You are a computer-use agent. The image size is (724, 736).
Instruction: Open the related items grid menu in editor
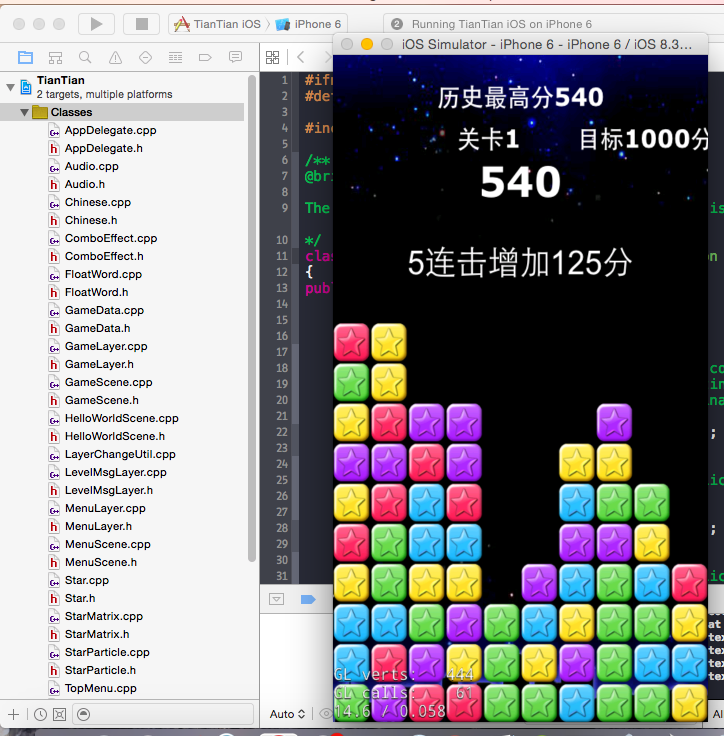[272, 57]
